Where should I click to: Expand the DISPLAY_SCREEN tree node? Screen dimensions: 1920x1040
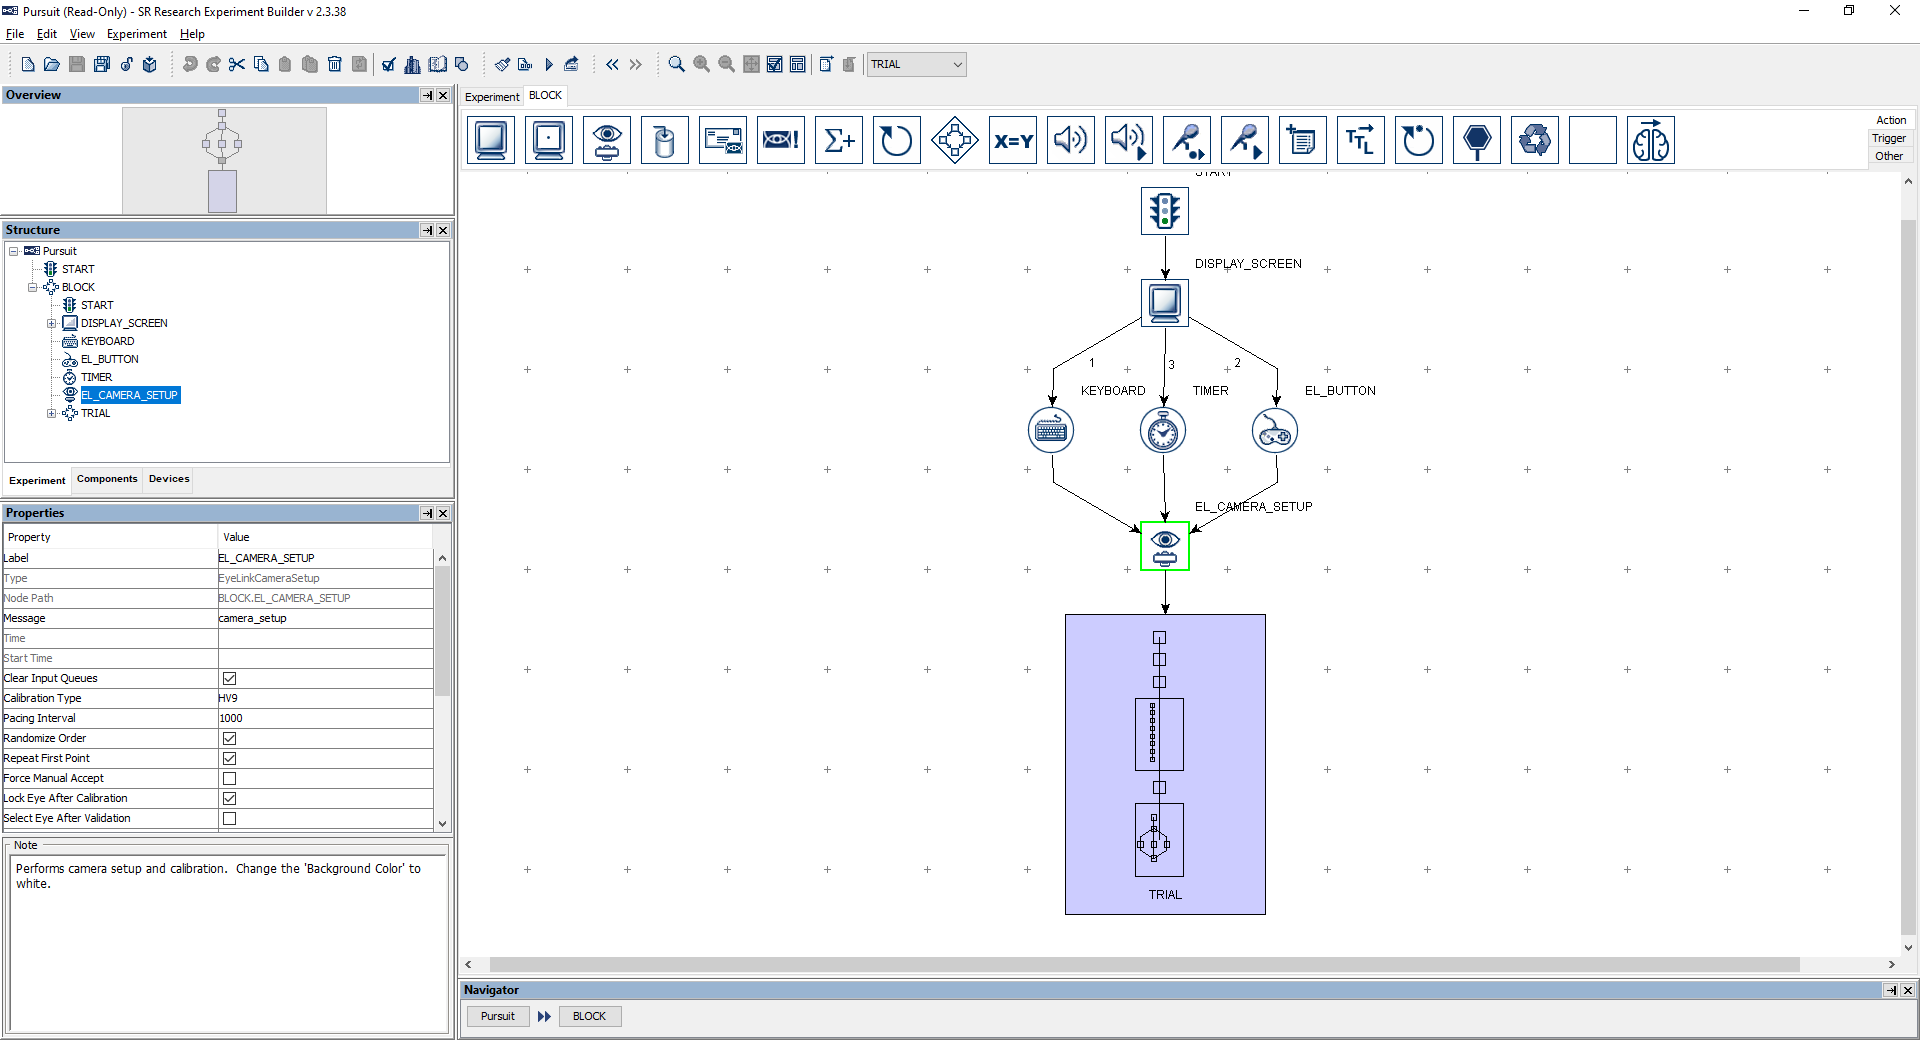pyautogui.click(x=51, y=323)
